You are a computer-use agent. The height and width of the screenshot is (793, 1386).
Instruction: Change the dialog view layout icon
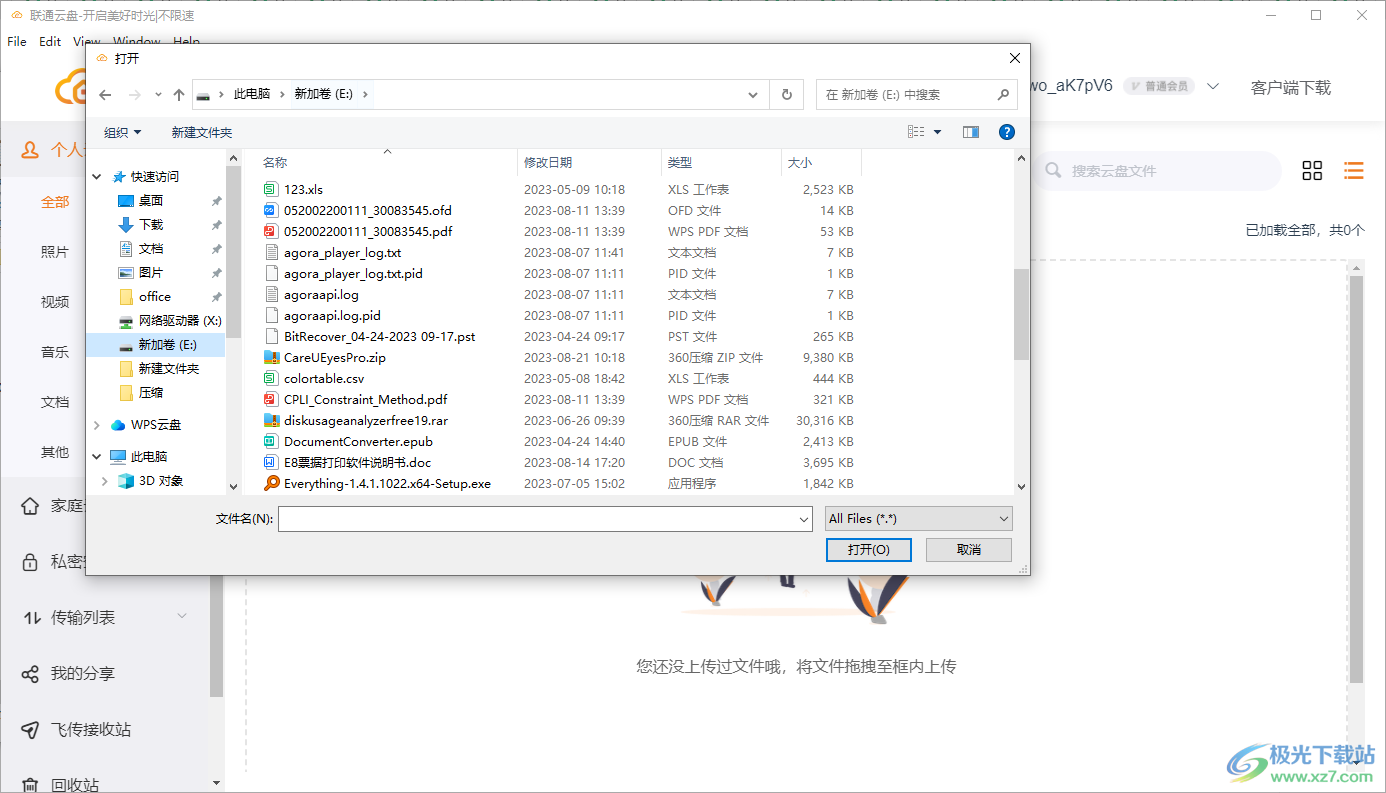916,132
